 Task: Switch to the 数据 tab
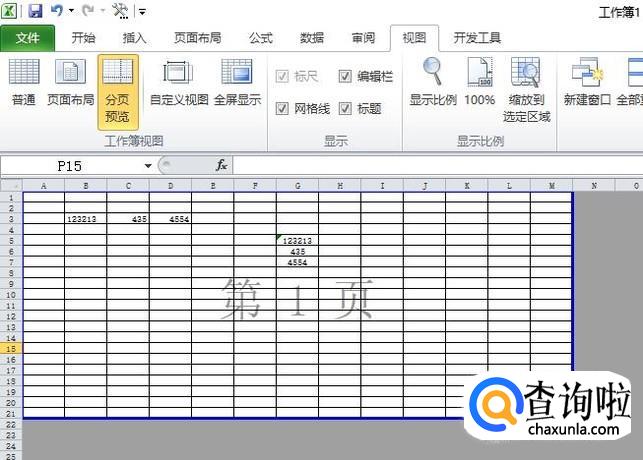tap(312, 38)
